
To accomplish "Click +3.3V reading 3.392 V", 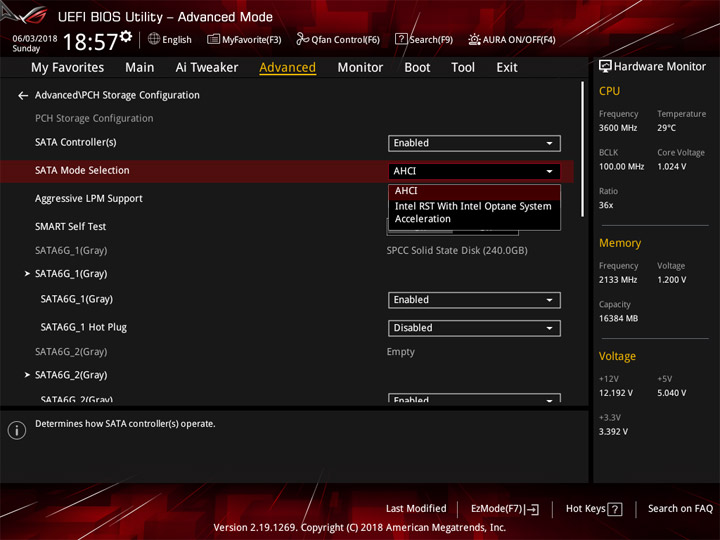I will [613, 432].
